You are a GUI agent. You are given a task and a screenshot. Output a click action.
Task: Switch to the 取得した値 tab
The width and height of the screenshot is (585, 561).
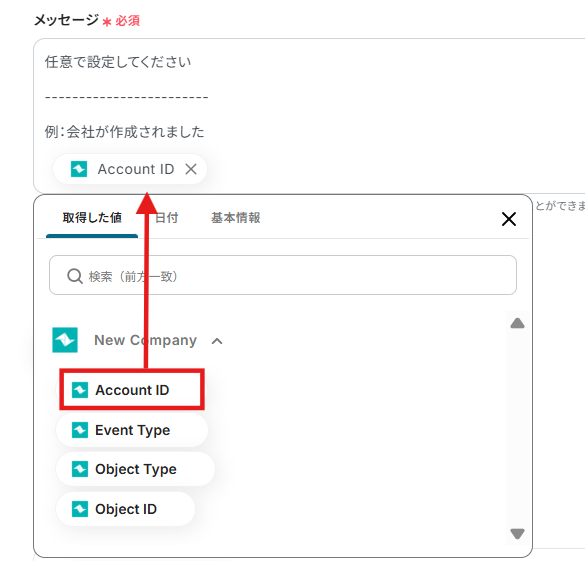click(x=92, y=218)
